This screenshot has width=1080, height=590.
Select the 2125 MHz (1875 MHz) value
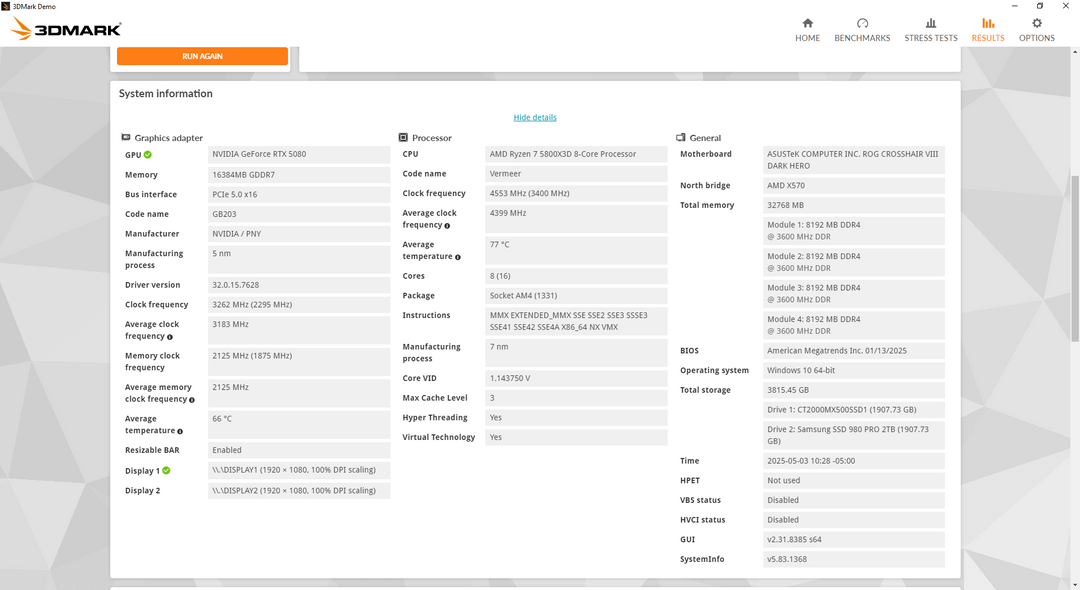point(299,361)
